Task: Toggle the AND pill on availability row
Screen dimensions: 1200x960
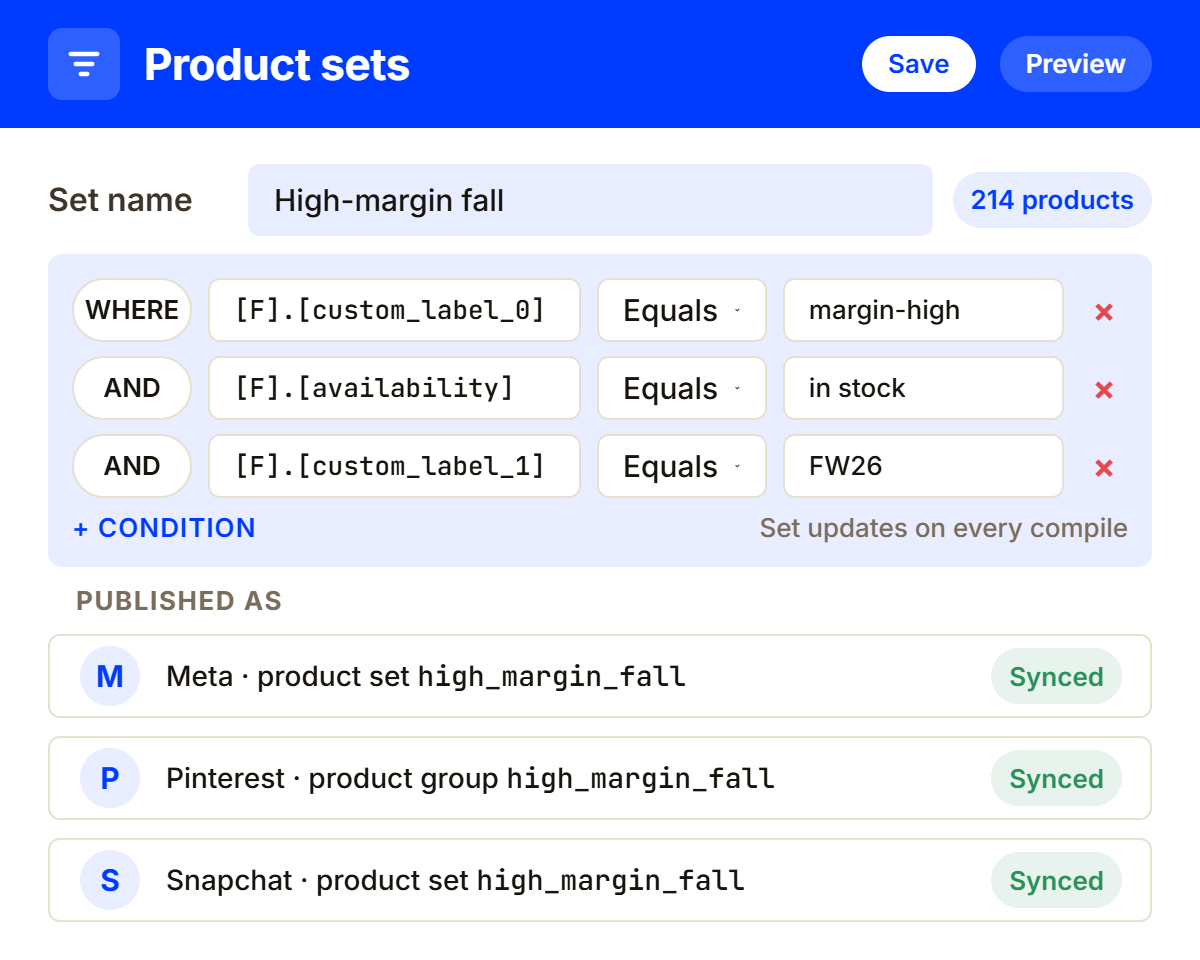Action: 132,388
